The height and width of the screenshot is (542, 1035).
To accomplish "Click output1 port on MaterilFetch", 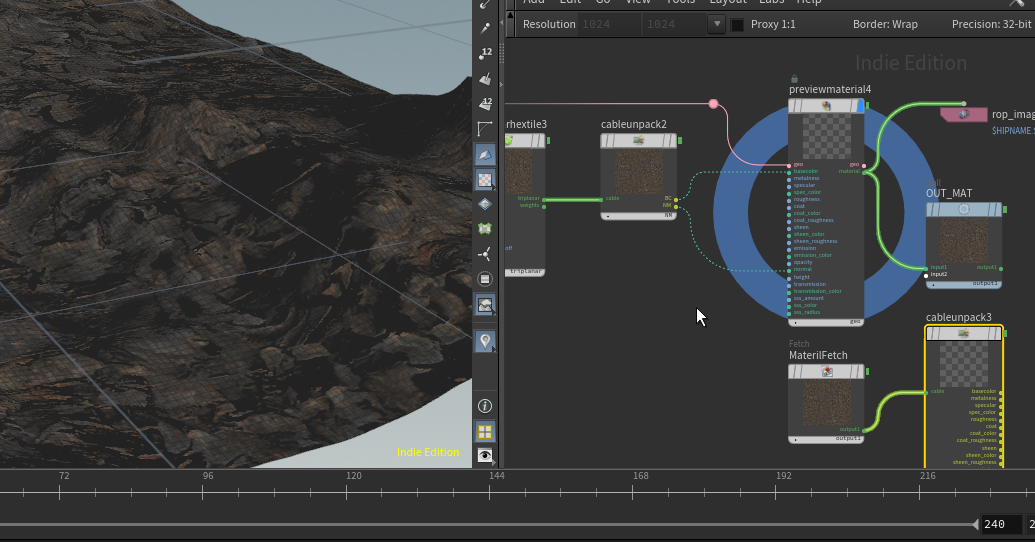I will click(864, 430).
